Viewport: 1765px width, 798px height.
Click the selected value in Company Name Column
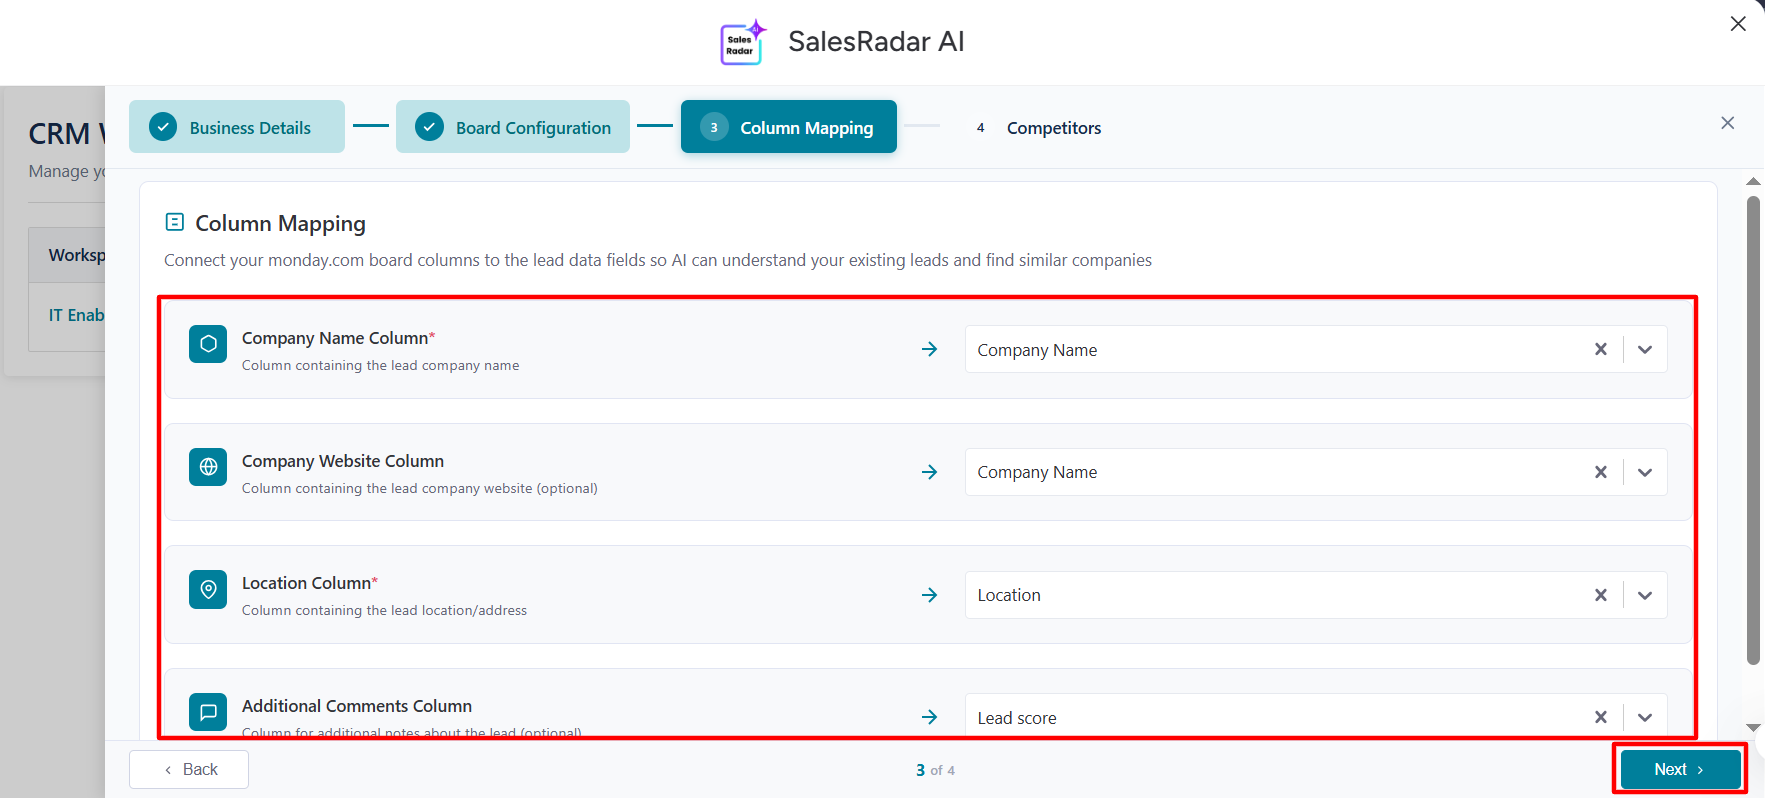[1037, 350]
